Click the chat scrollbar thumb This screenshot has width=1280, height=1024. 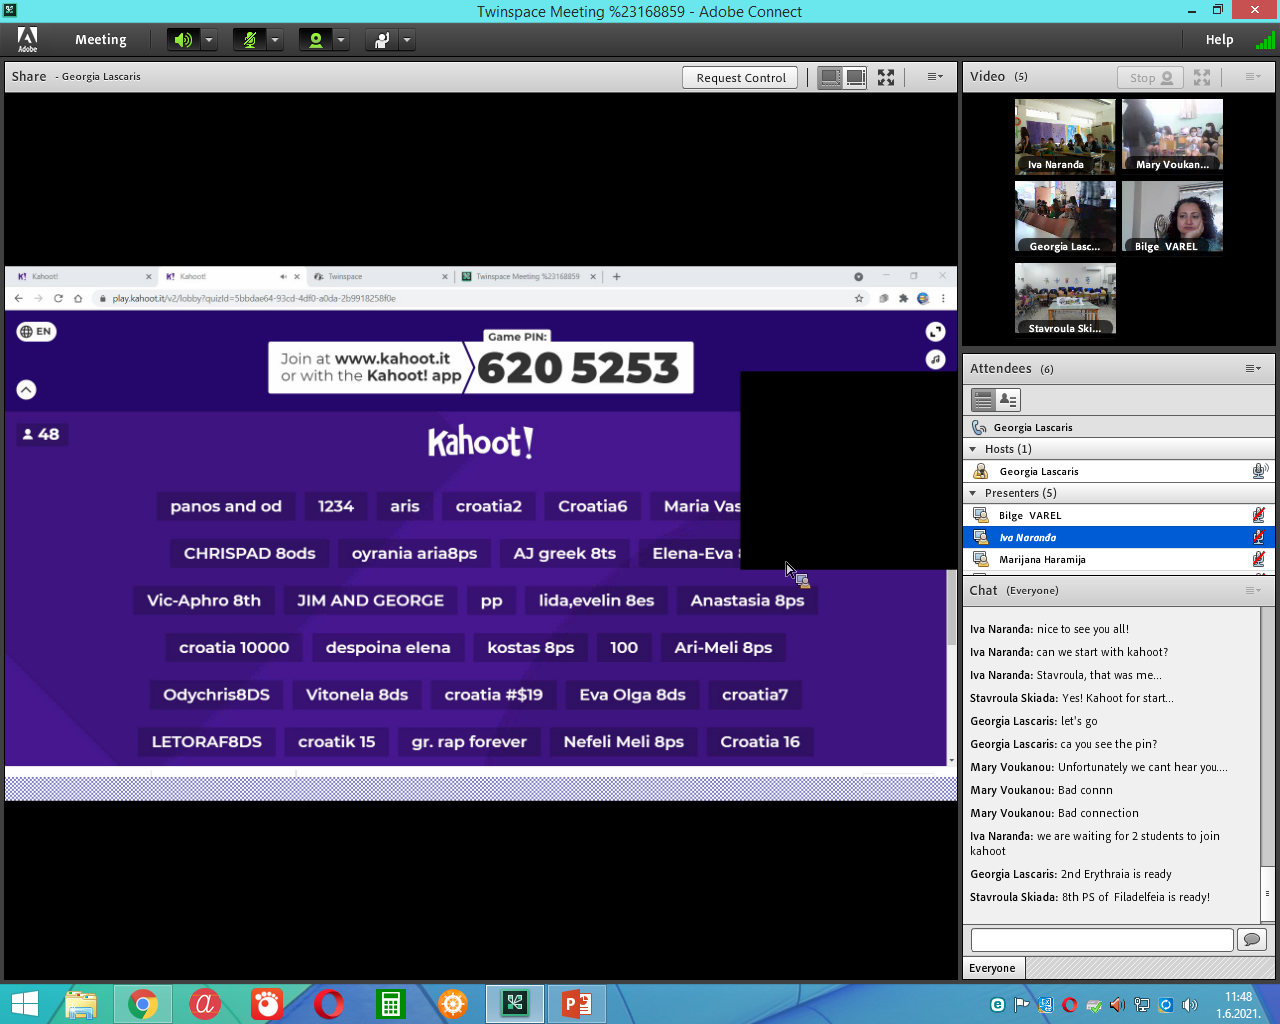pos(1268,892)
